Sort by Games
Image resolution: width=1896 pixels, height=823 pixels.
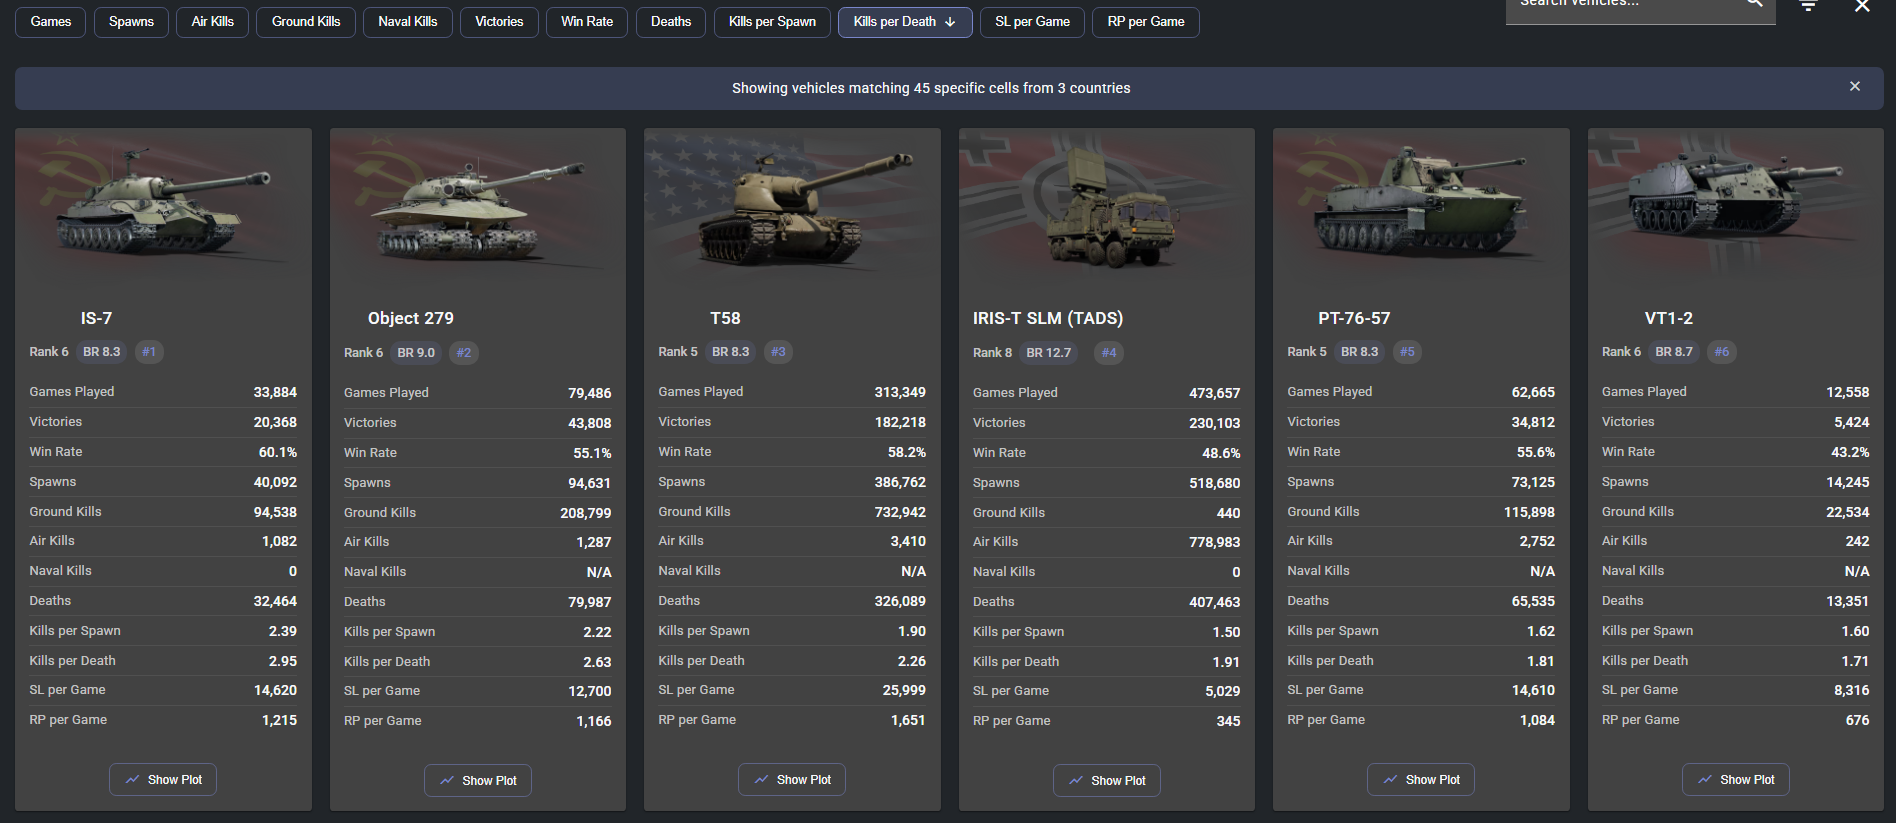click(x=51, y=22)
